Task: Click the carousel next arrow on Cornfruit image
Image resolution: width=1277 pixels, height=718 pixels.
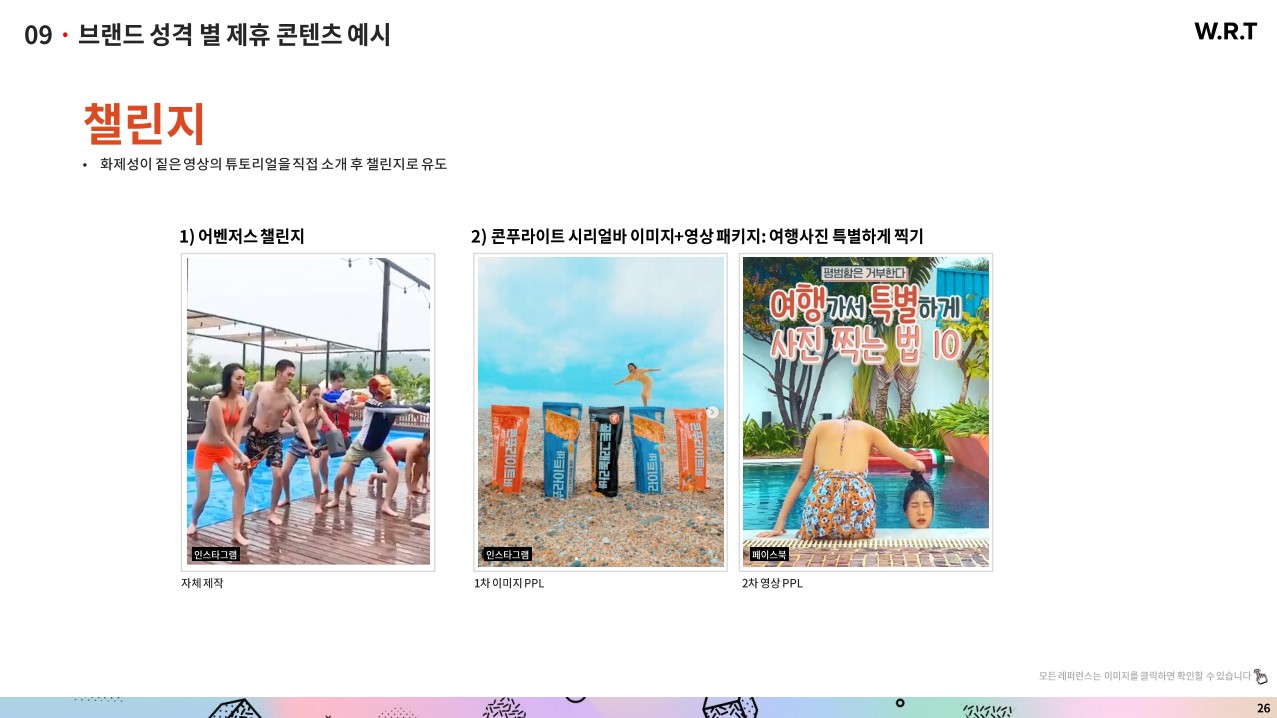Action: coord(712,412)
